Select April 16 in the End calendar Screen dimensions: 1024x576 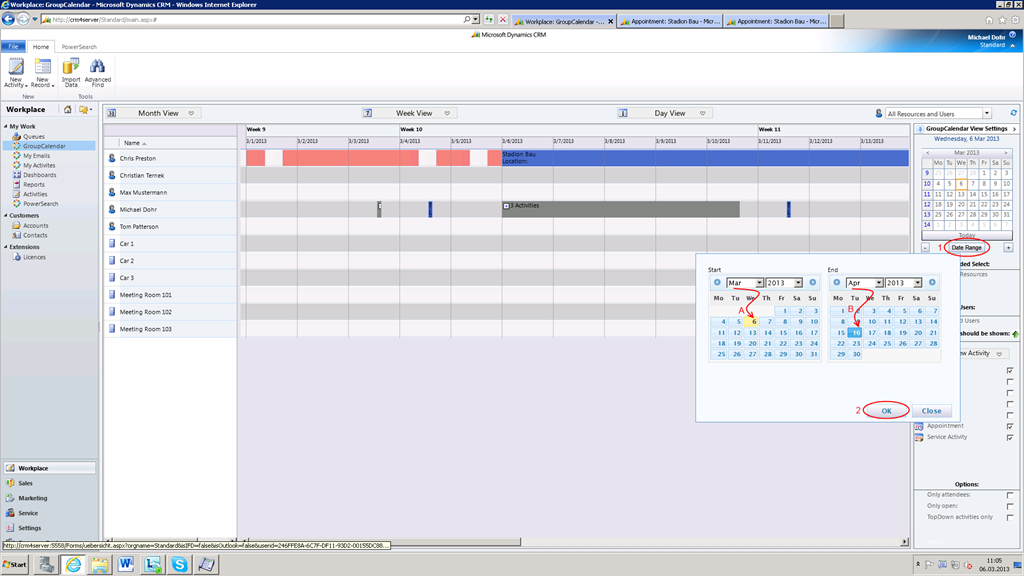point(854,331)
